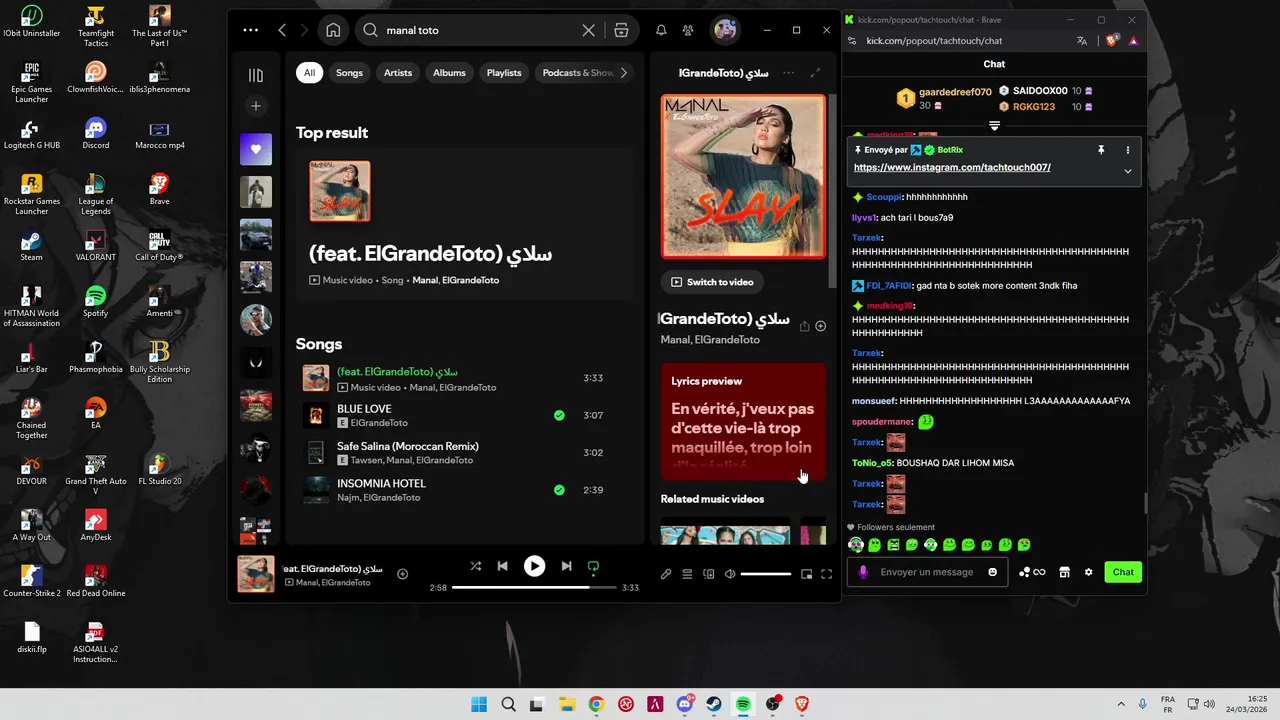
Task: Click the Envoyer un message field
Action: 927,572
